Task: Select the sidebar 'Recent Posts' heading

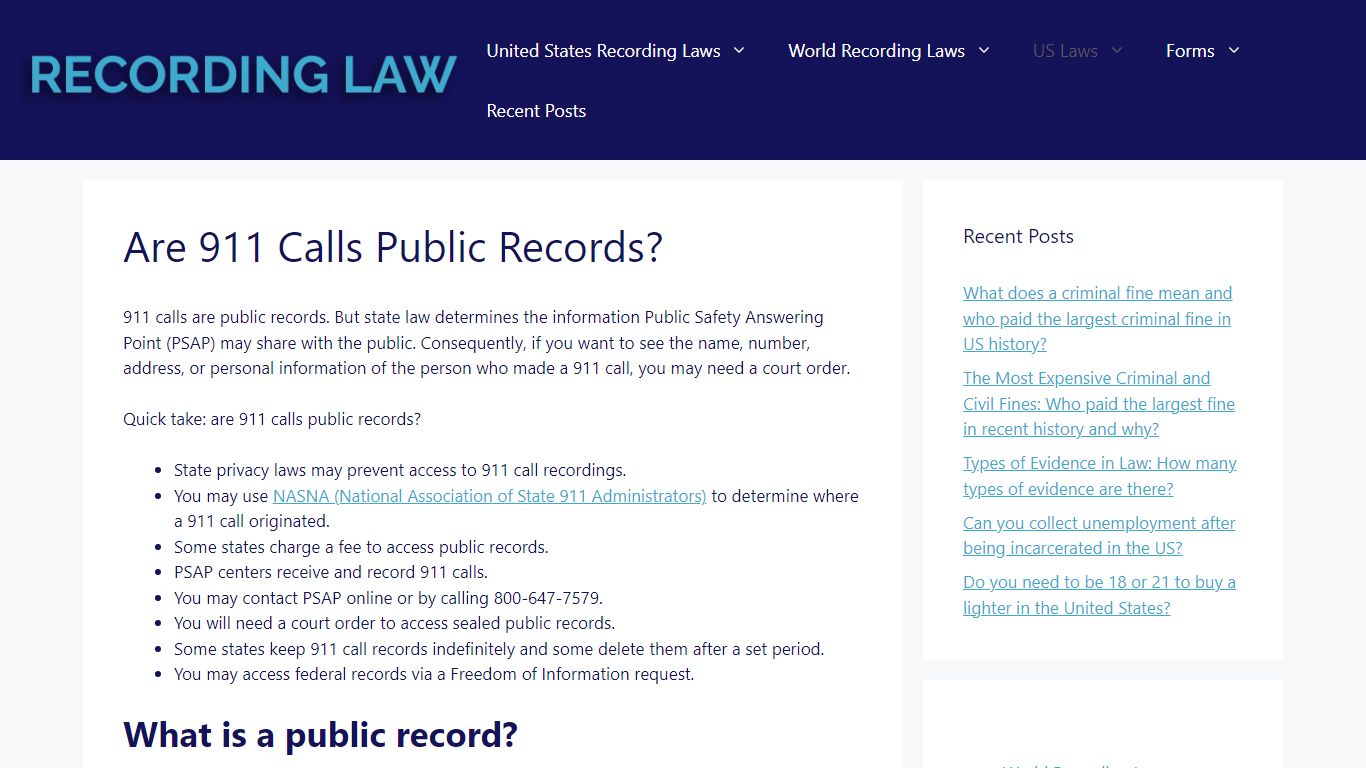Action: click(1018, 237)
